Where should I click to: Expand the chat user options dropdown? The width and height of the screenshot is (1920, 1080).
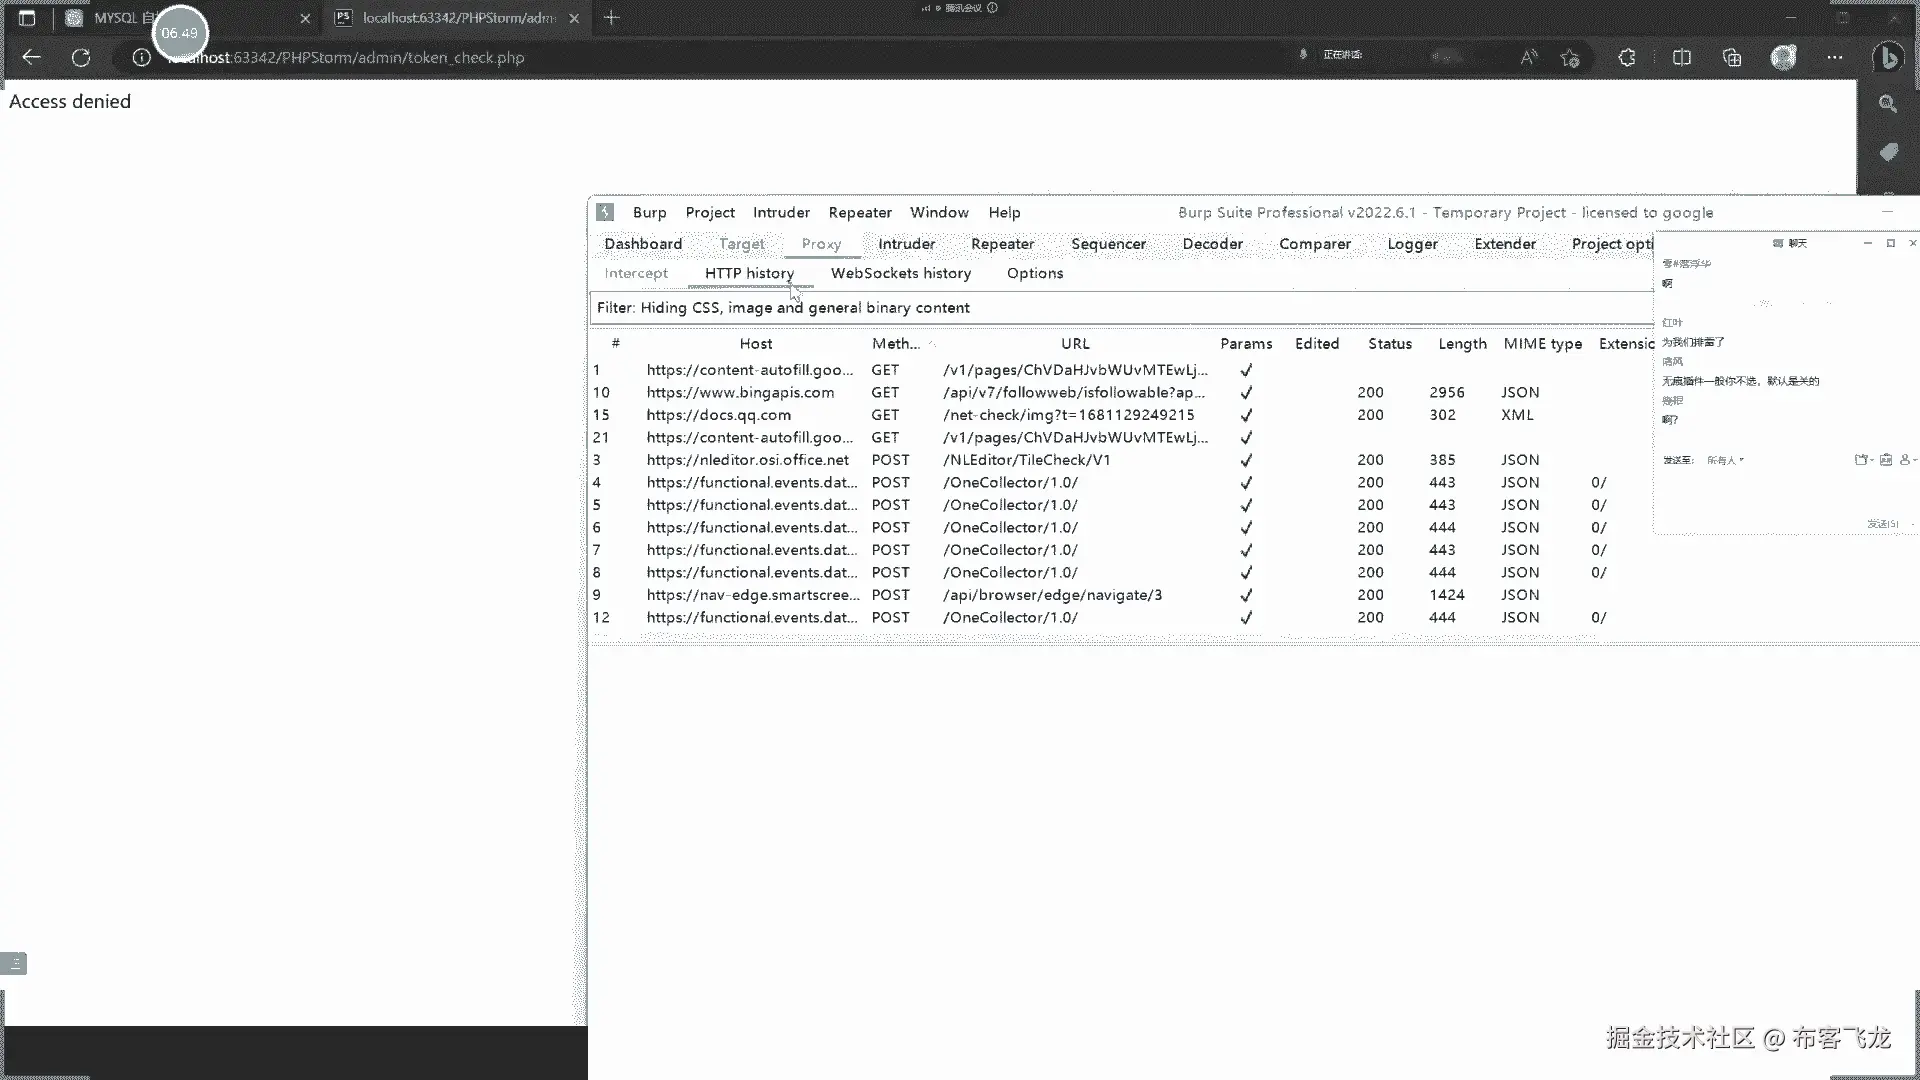(x=1908, y=460)
